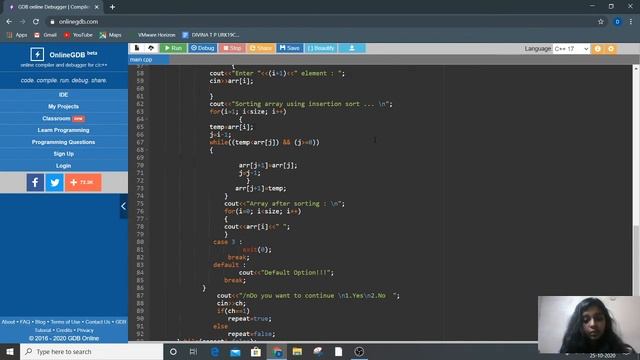Open the Language dropdown showing C++ 17

coord(571,49)
